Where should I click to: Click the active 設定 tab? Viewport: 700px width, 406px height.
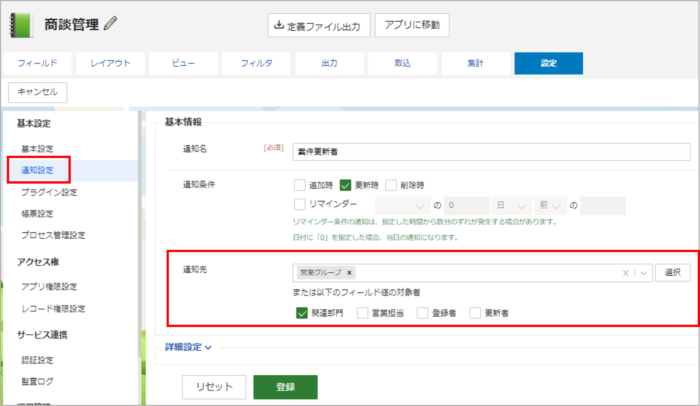click(549, 63)
